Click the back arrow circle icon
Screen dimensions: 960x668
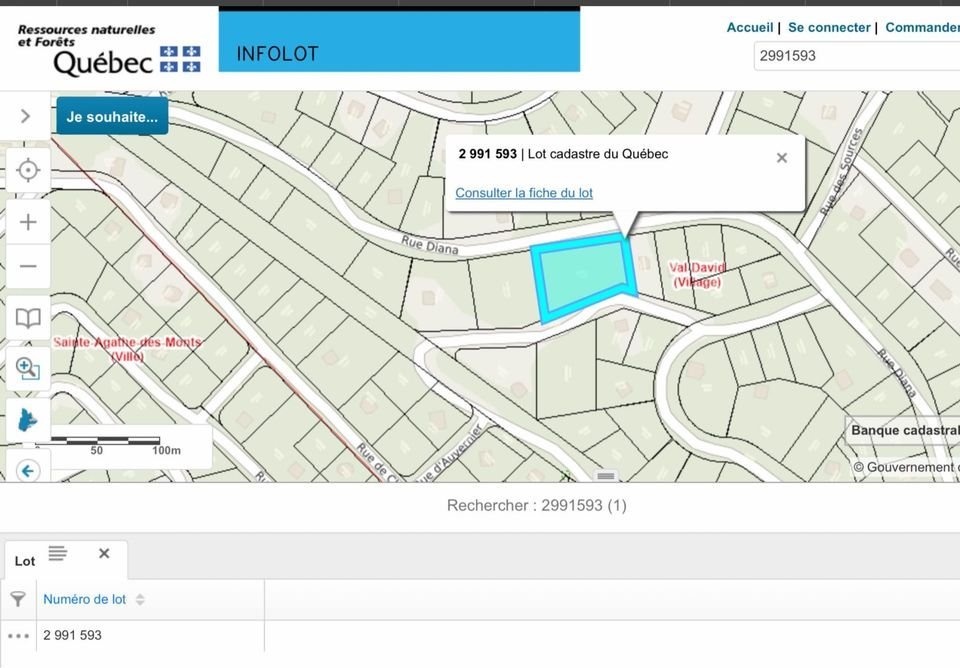(x=28, y=470)
